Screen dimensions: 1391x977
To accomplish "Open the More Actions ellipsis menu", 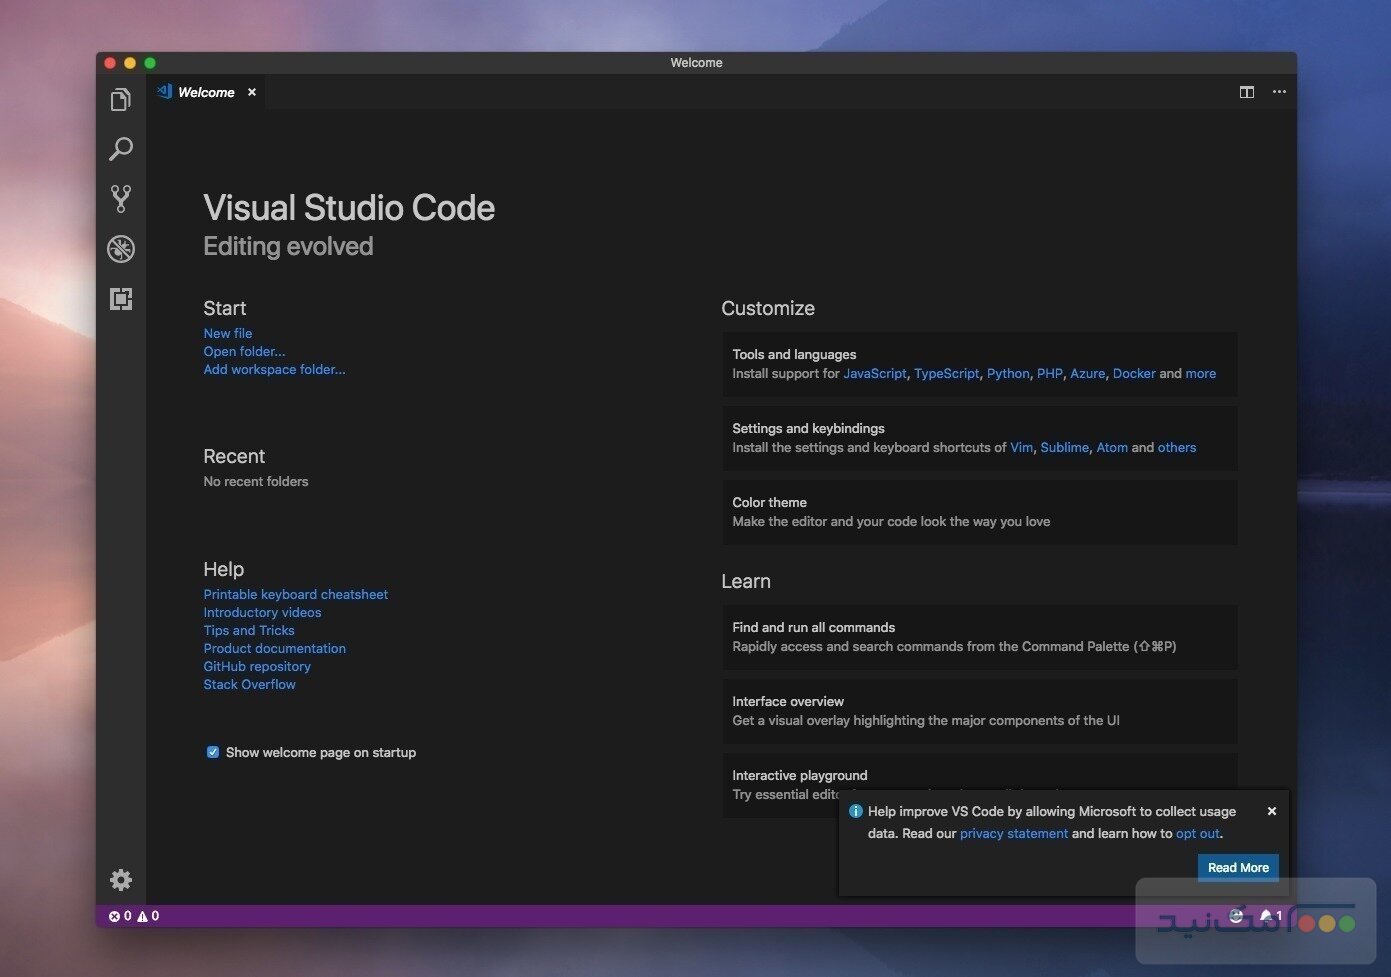I will point(1279,91).
